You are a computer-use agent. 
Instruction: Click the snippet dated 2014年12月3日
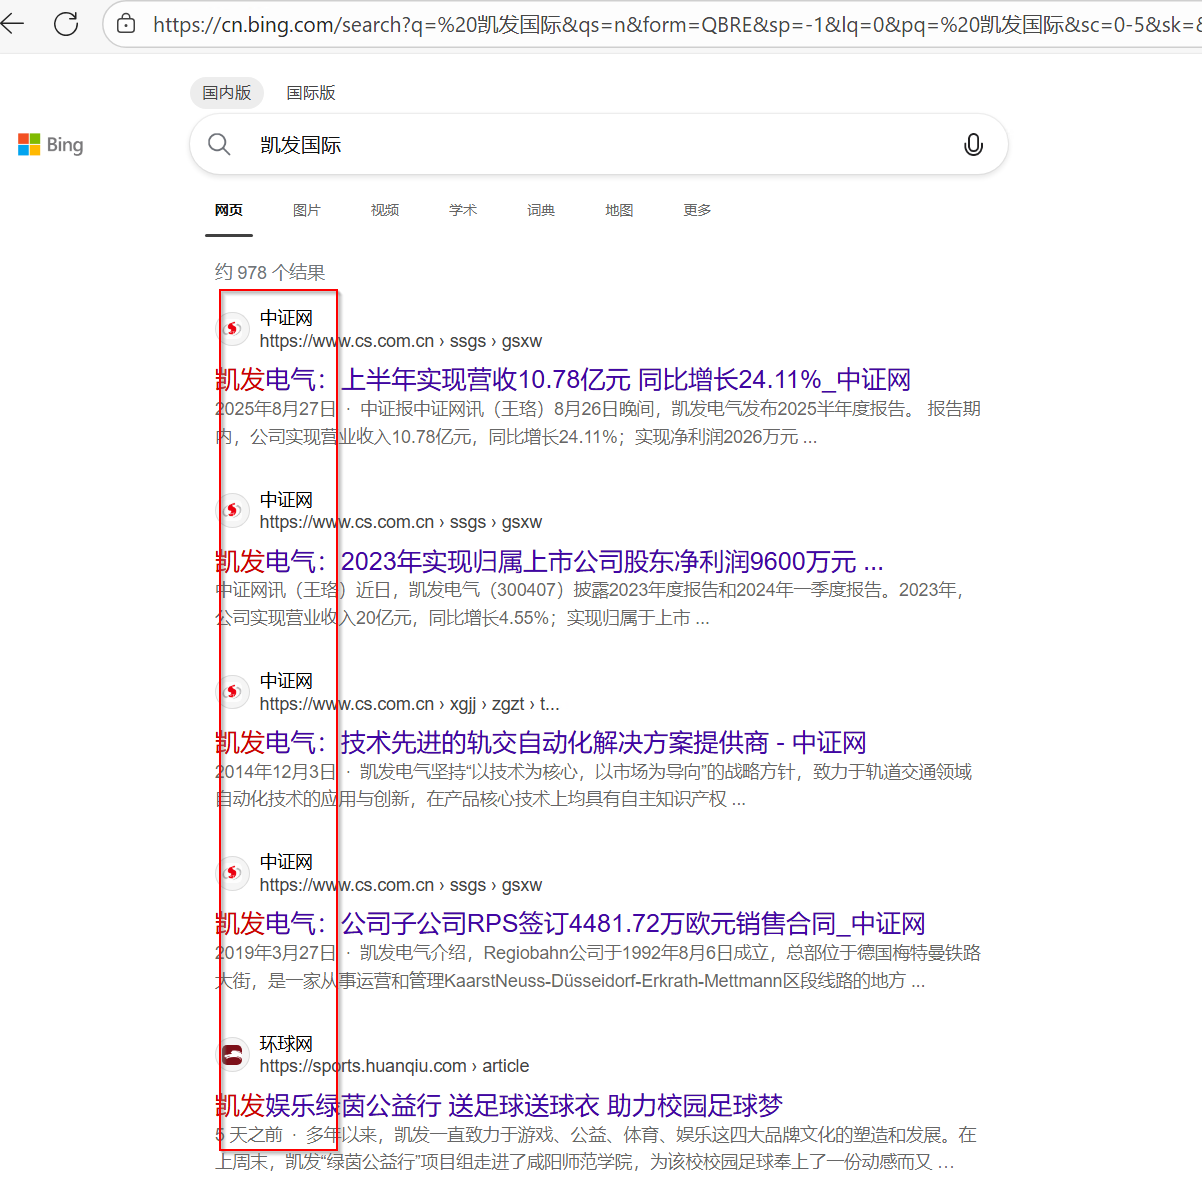[x=594, y=786]
